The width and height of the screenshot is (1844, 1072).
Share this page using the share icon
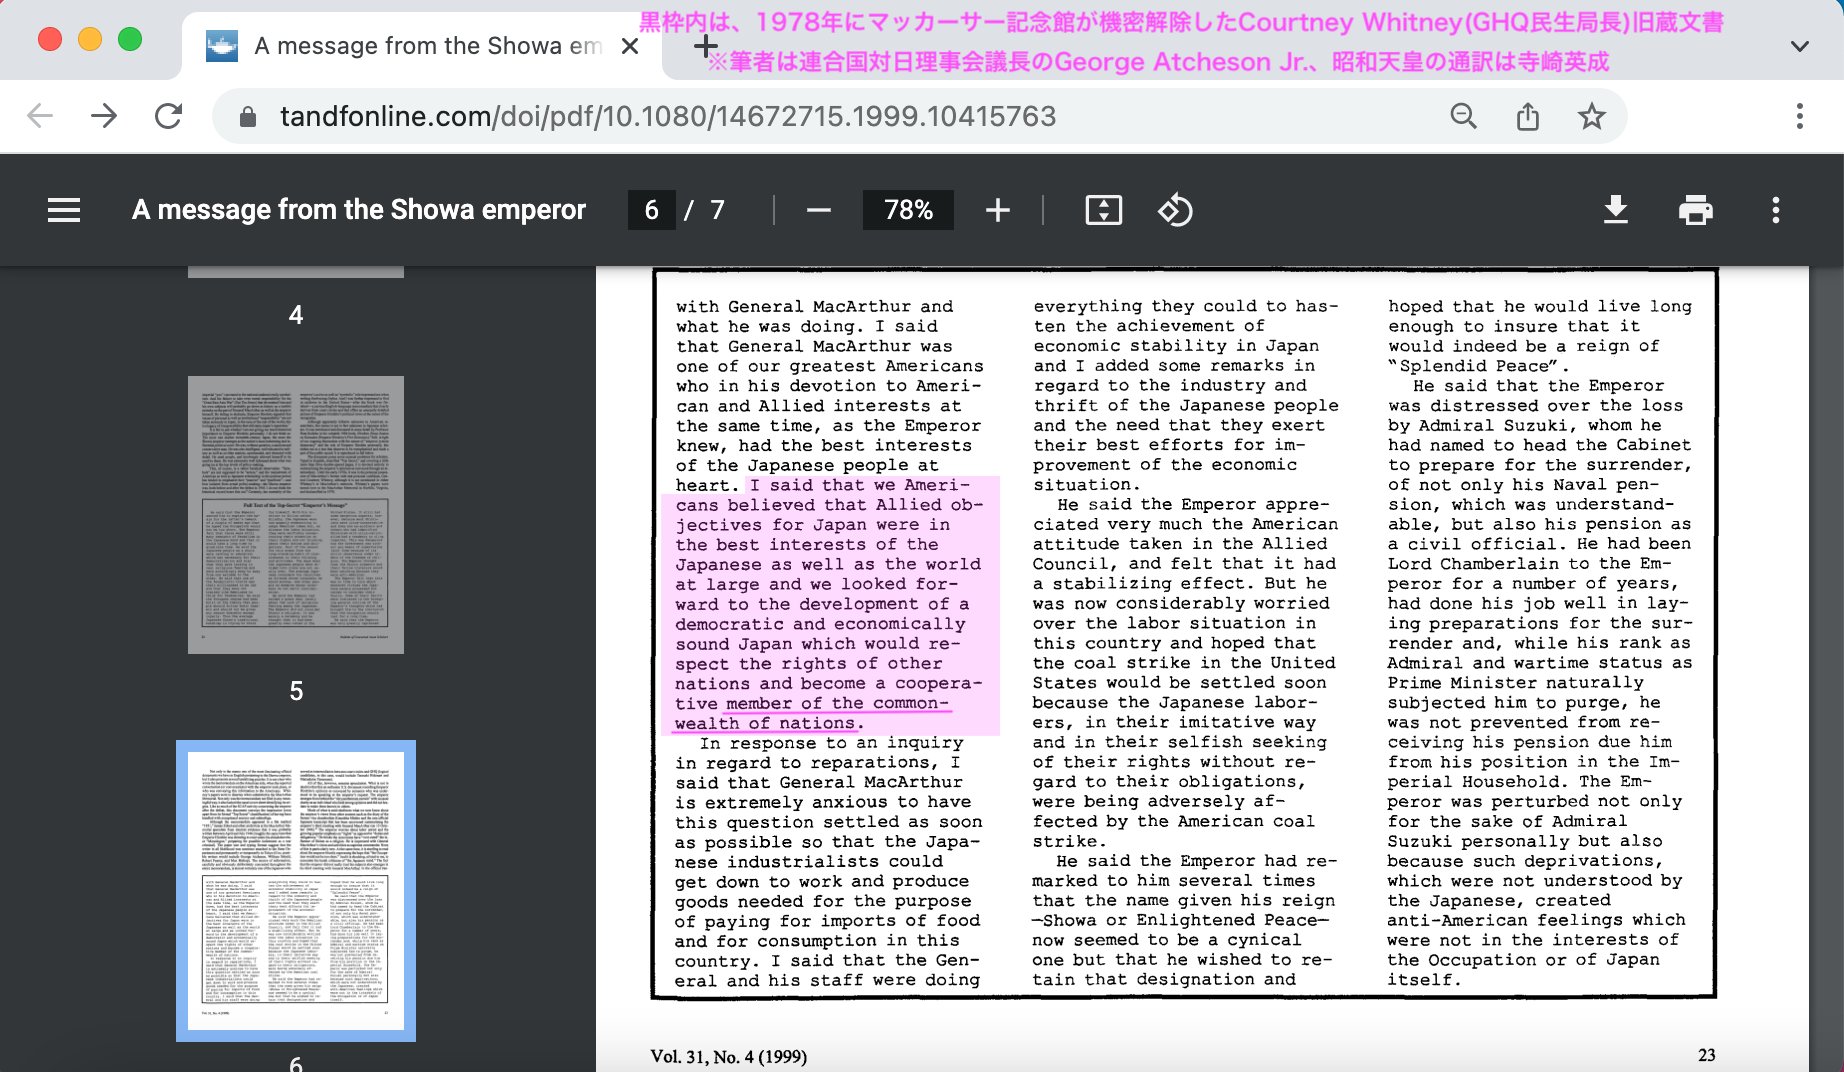(x=1527, y=116)
